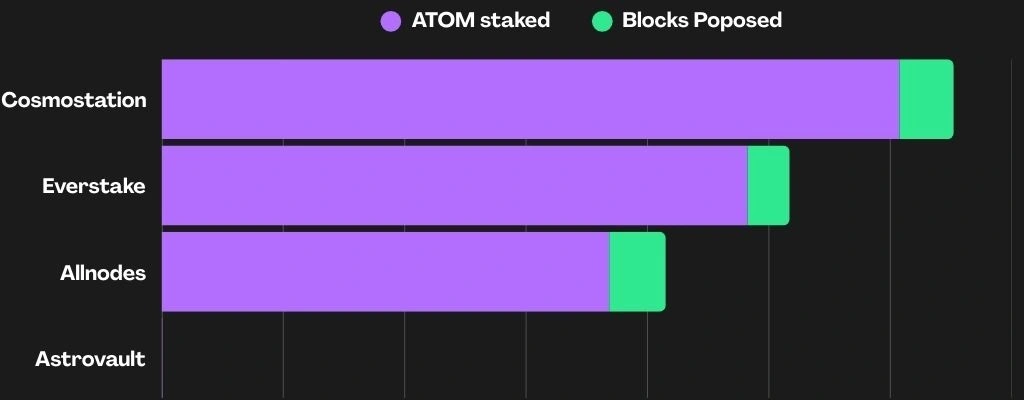Click empty plot area beside Everstake bar
This screenshot has height=400, width=1024.
tap(900, 186)
